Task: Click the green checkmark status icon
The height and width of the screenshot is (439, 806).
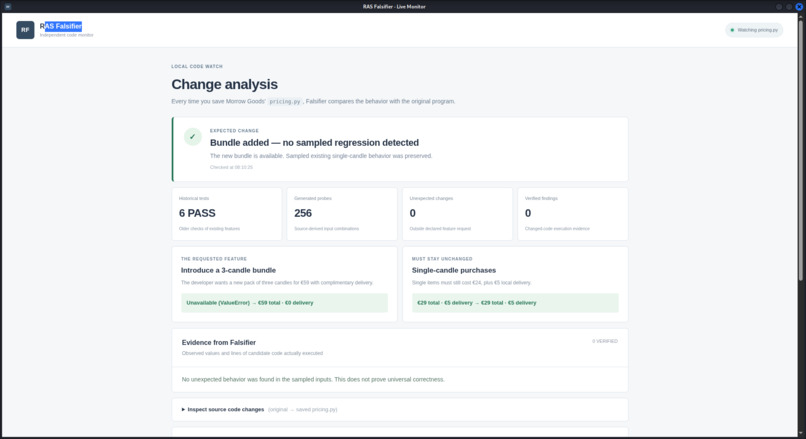Action: 192,137
